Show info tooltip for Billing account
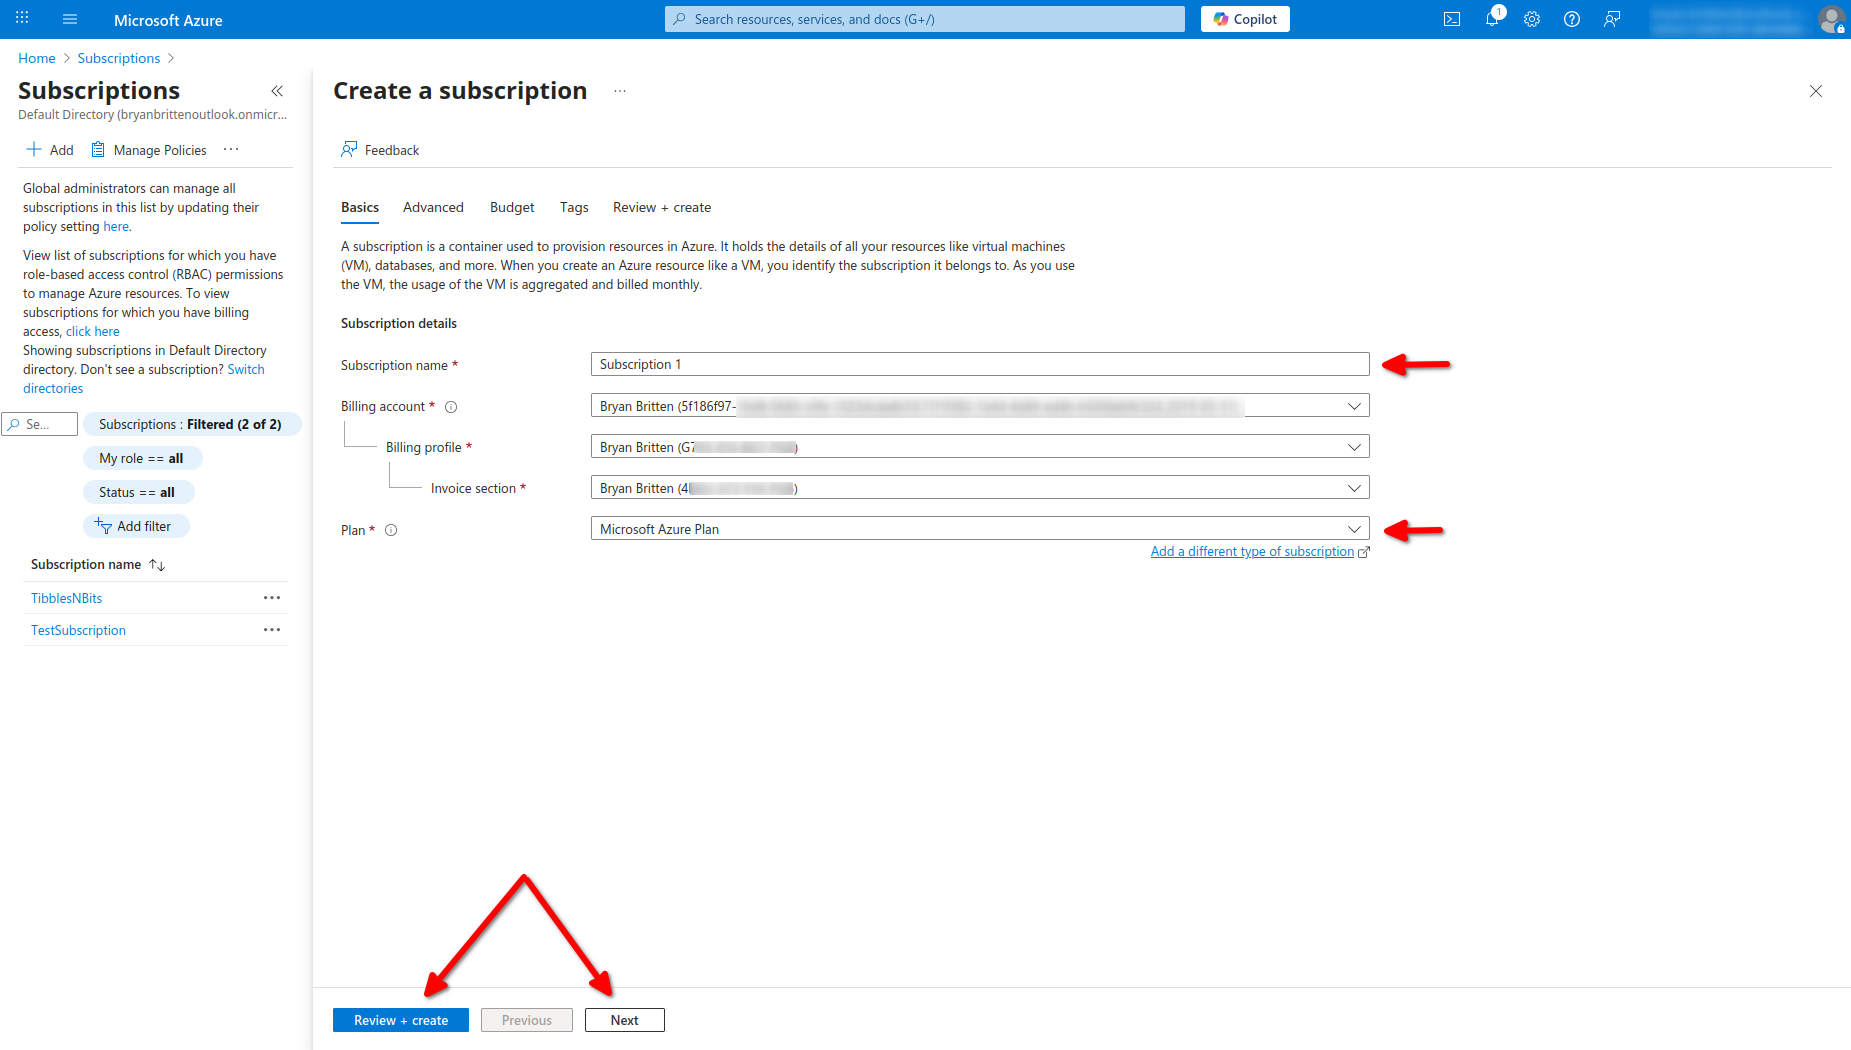 451,407
